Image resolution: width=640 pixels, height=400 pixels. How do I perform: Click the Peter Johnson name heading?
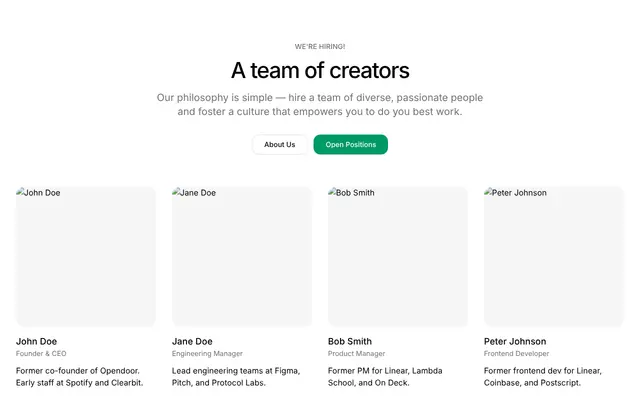pos(515,341)
